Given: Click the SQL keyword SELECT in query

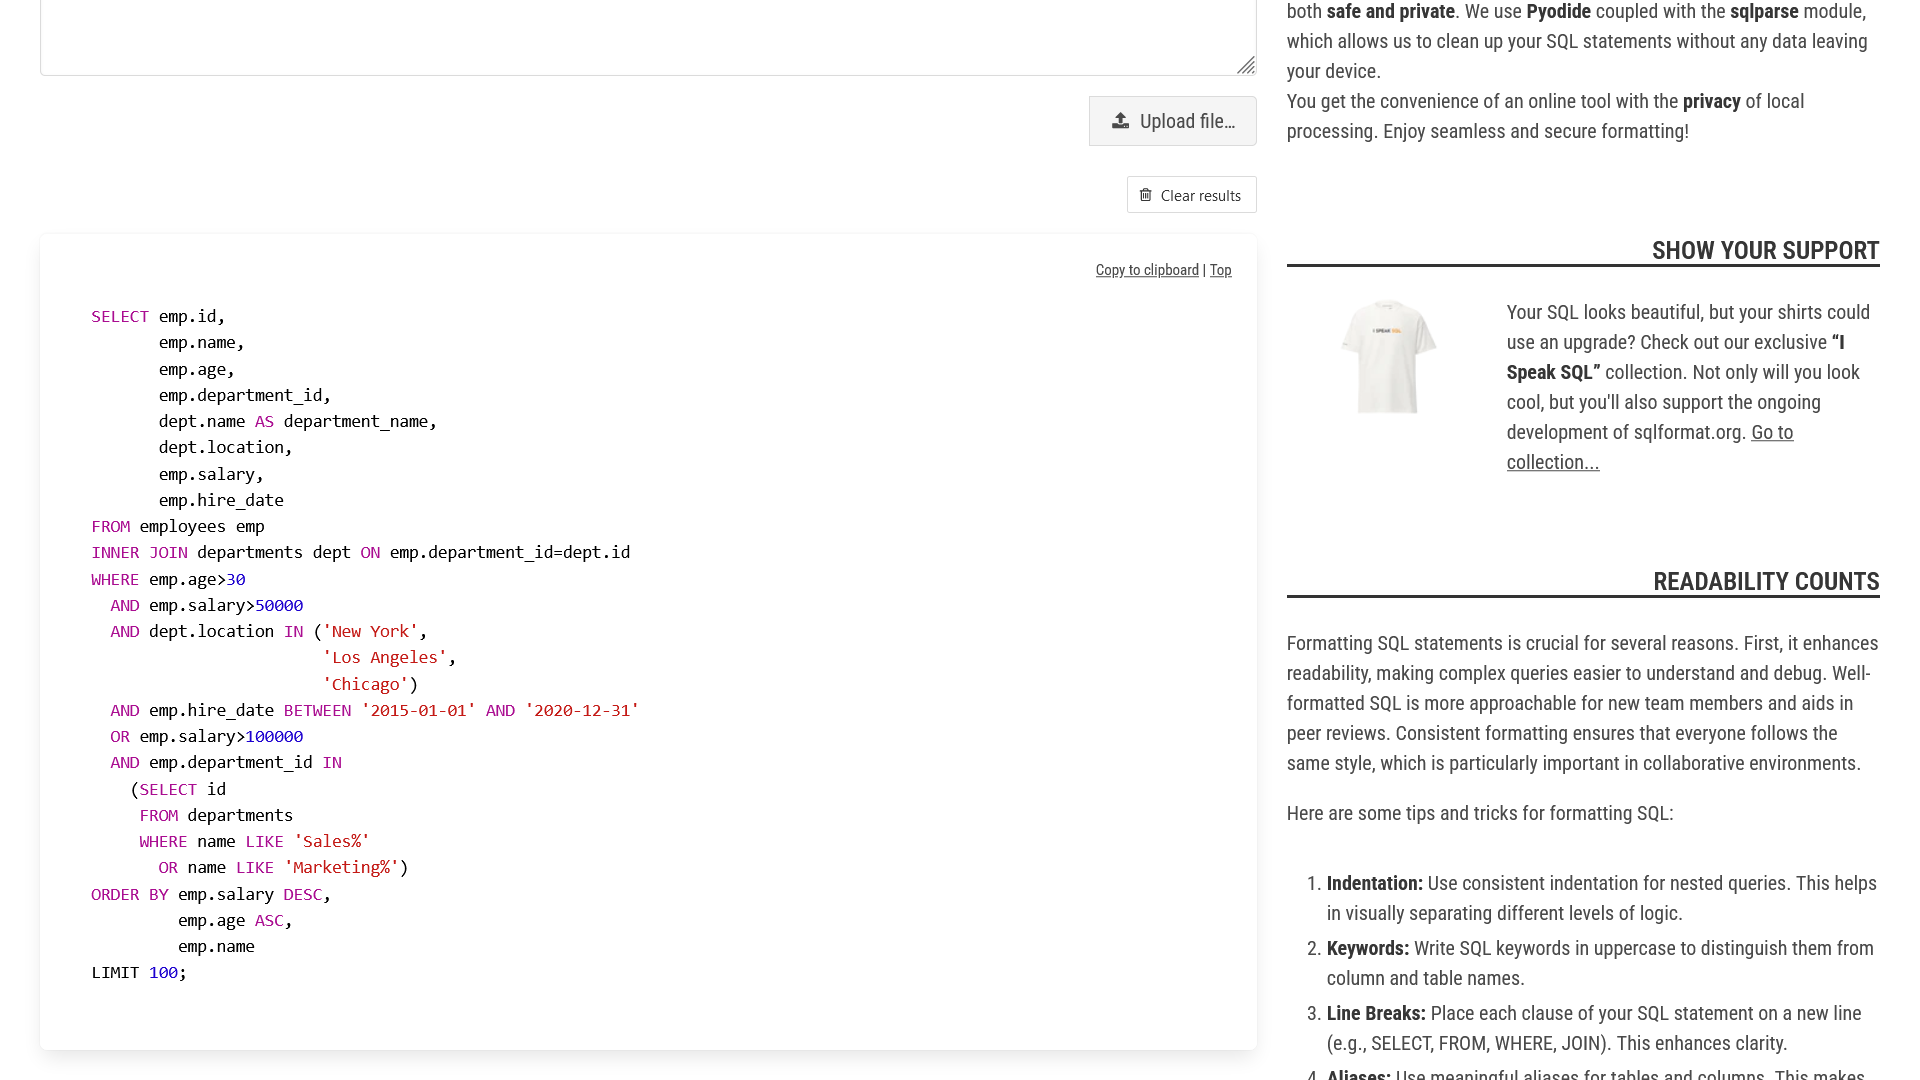Looking at the screenshot, I should [120, 315].
